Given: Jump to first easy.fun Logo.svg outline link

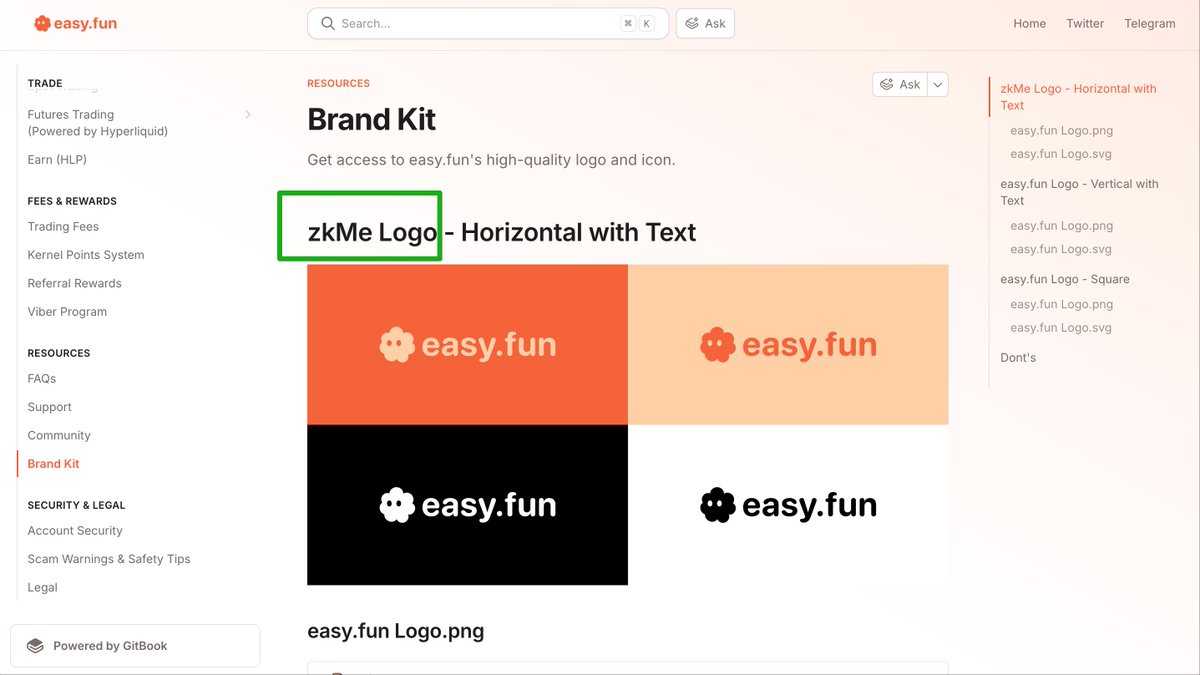Looking at the screenshot, I should click(x=1061, y=154).
